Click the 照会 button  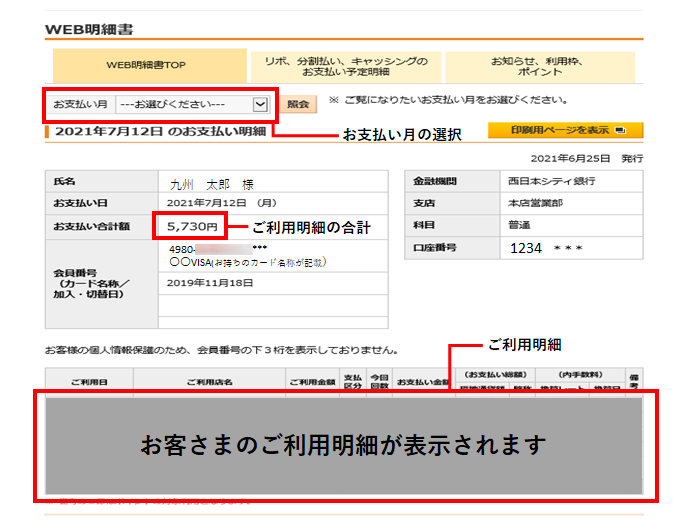point(298,104)
